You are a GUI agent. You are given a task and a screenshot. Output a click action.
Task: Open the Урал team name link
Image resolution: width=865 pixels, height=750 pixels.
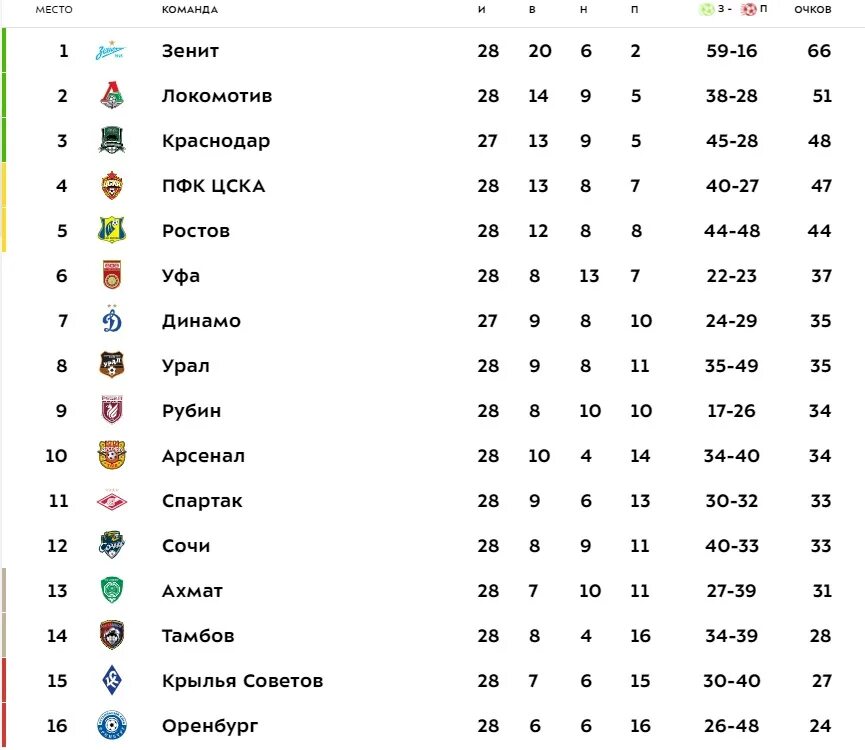[186, 366]
